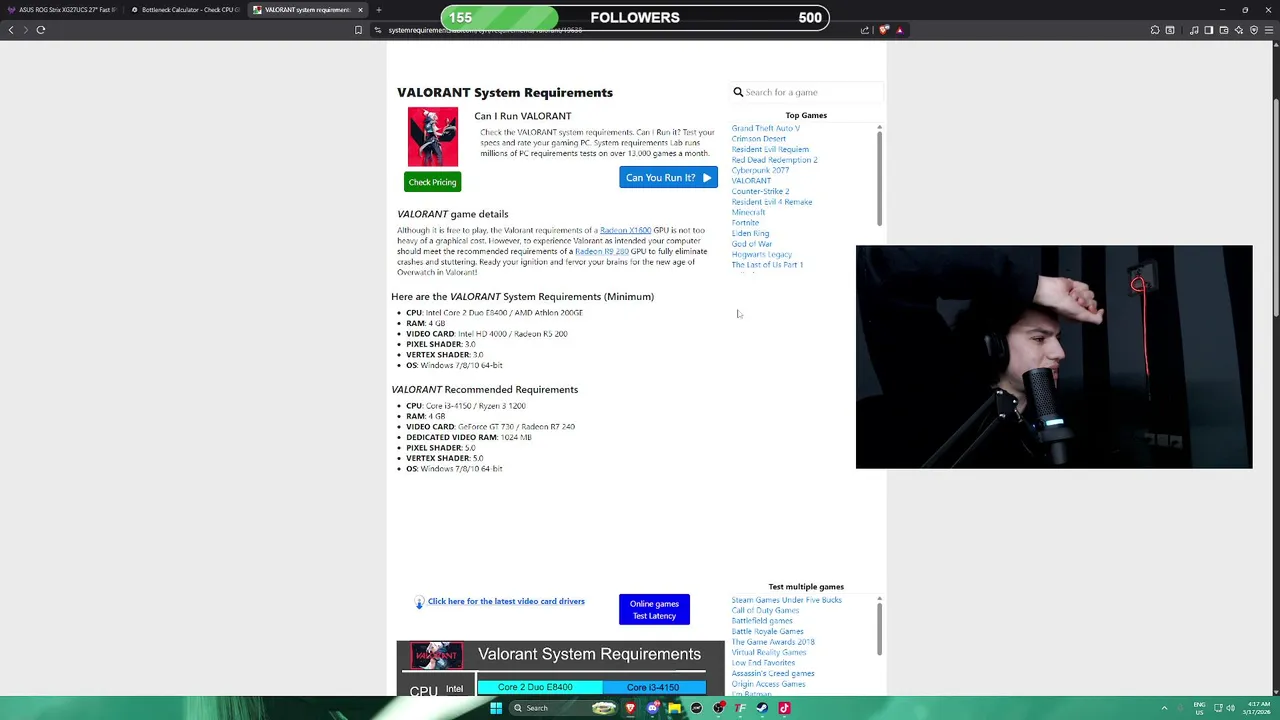Click Online games Test Latency button

(x=654, y=610)
